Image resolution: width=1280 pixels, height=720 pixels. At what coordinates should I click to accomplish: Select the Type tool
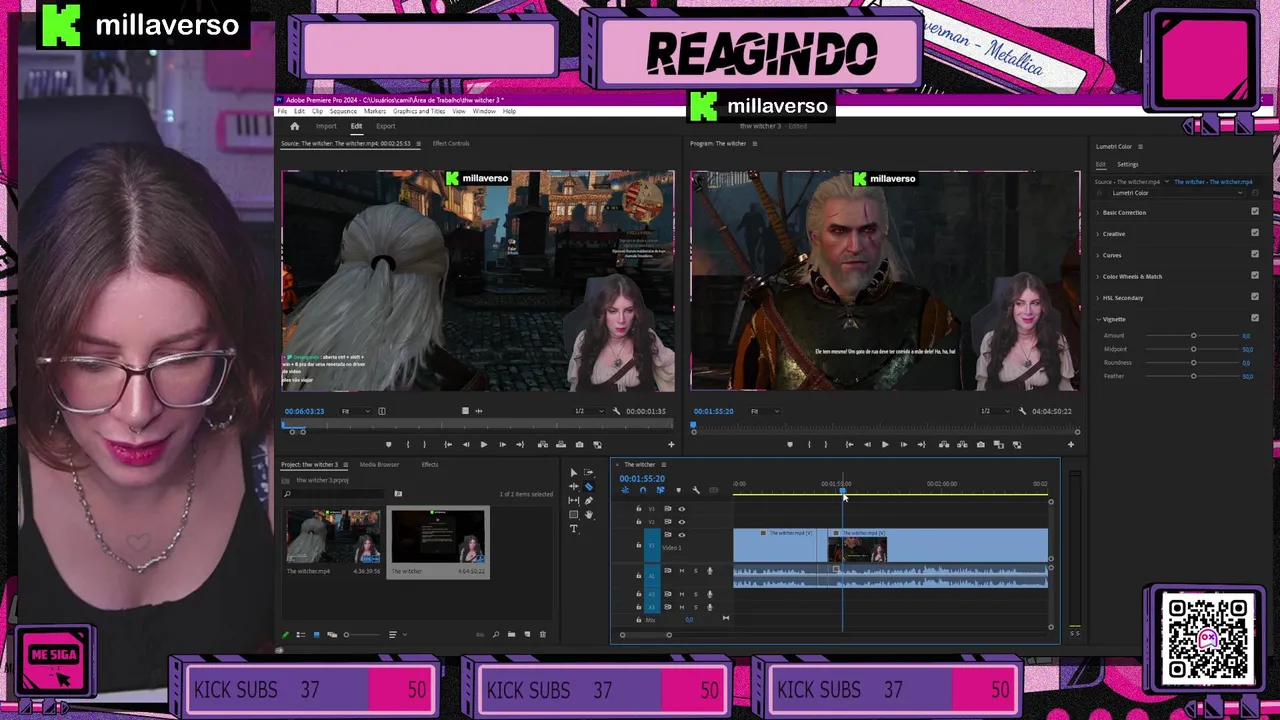pos(574,528)
